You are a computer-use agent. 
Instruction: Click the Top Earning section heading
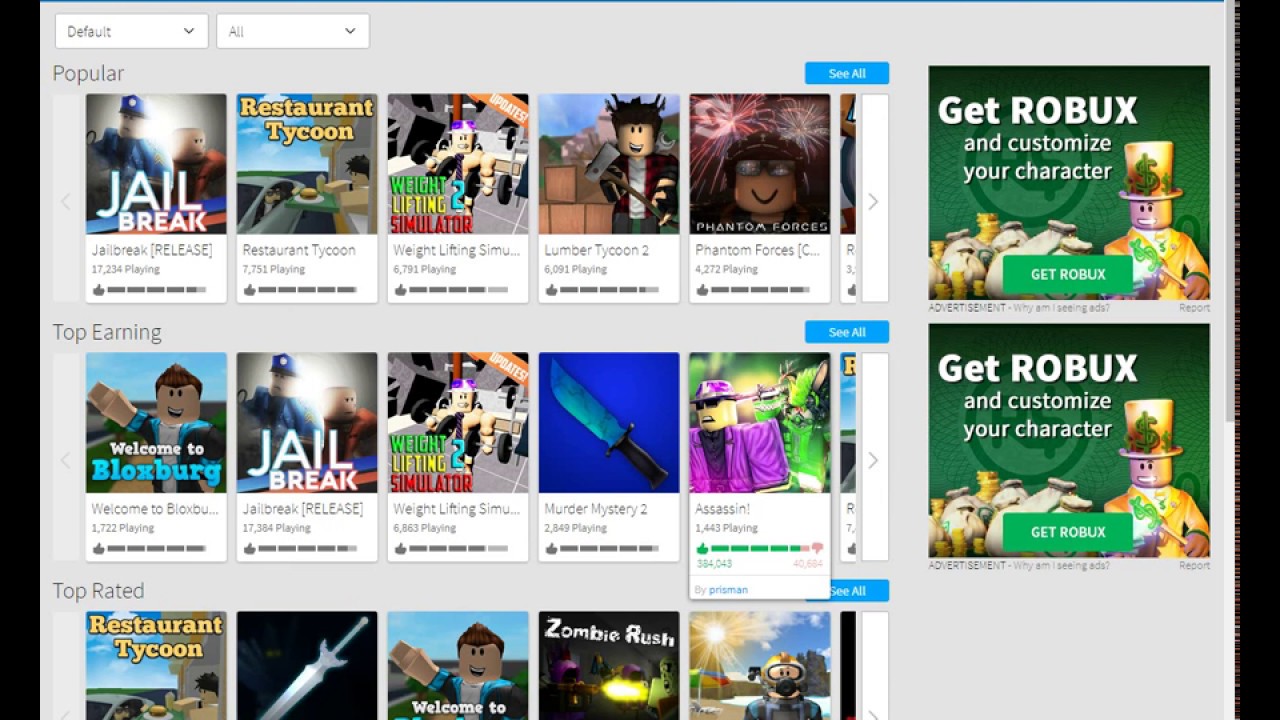coord(107,332)
